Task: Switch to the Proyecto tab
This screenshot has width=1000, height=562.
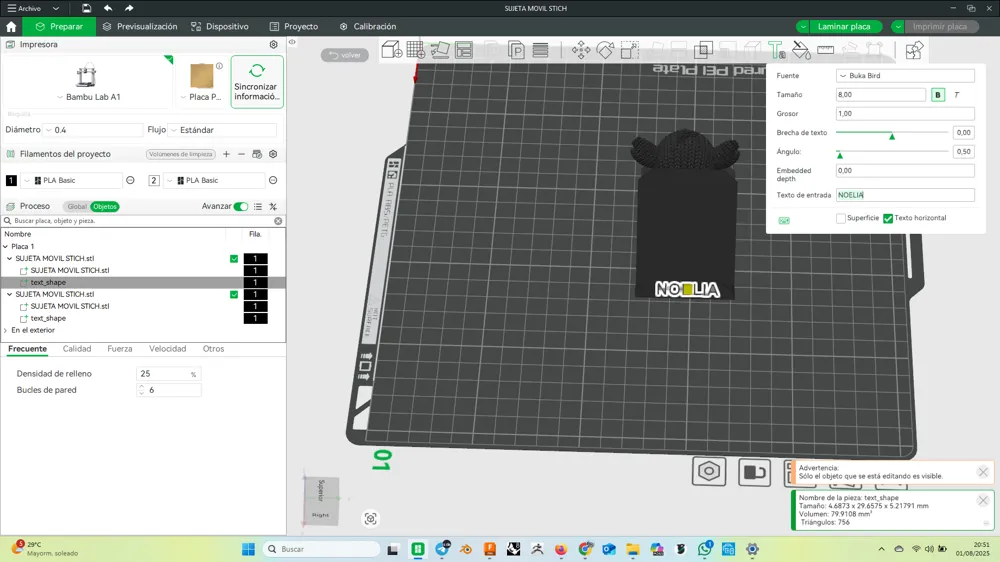Action: [294, 27]
